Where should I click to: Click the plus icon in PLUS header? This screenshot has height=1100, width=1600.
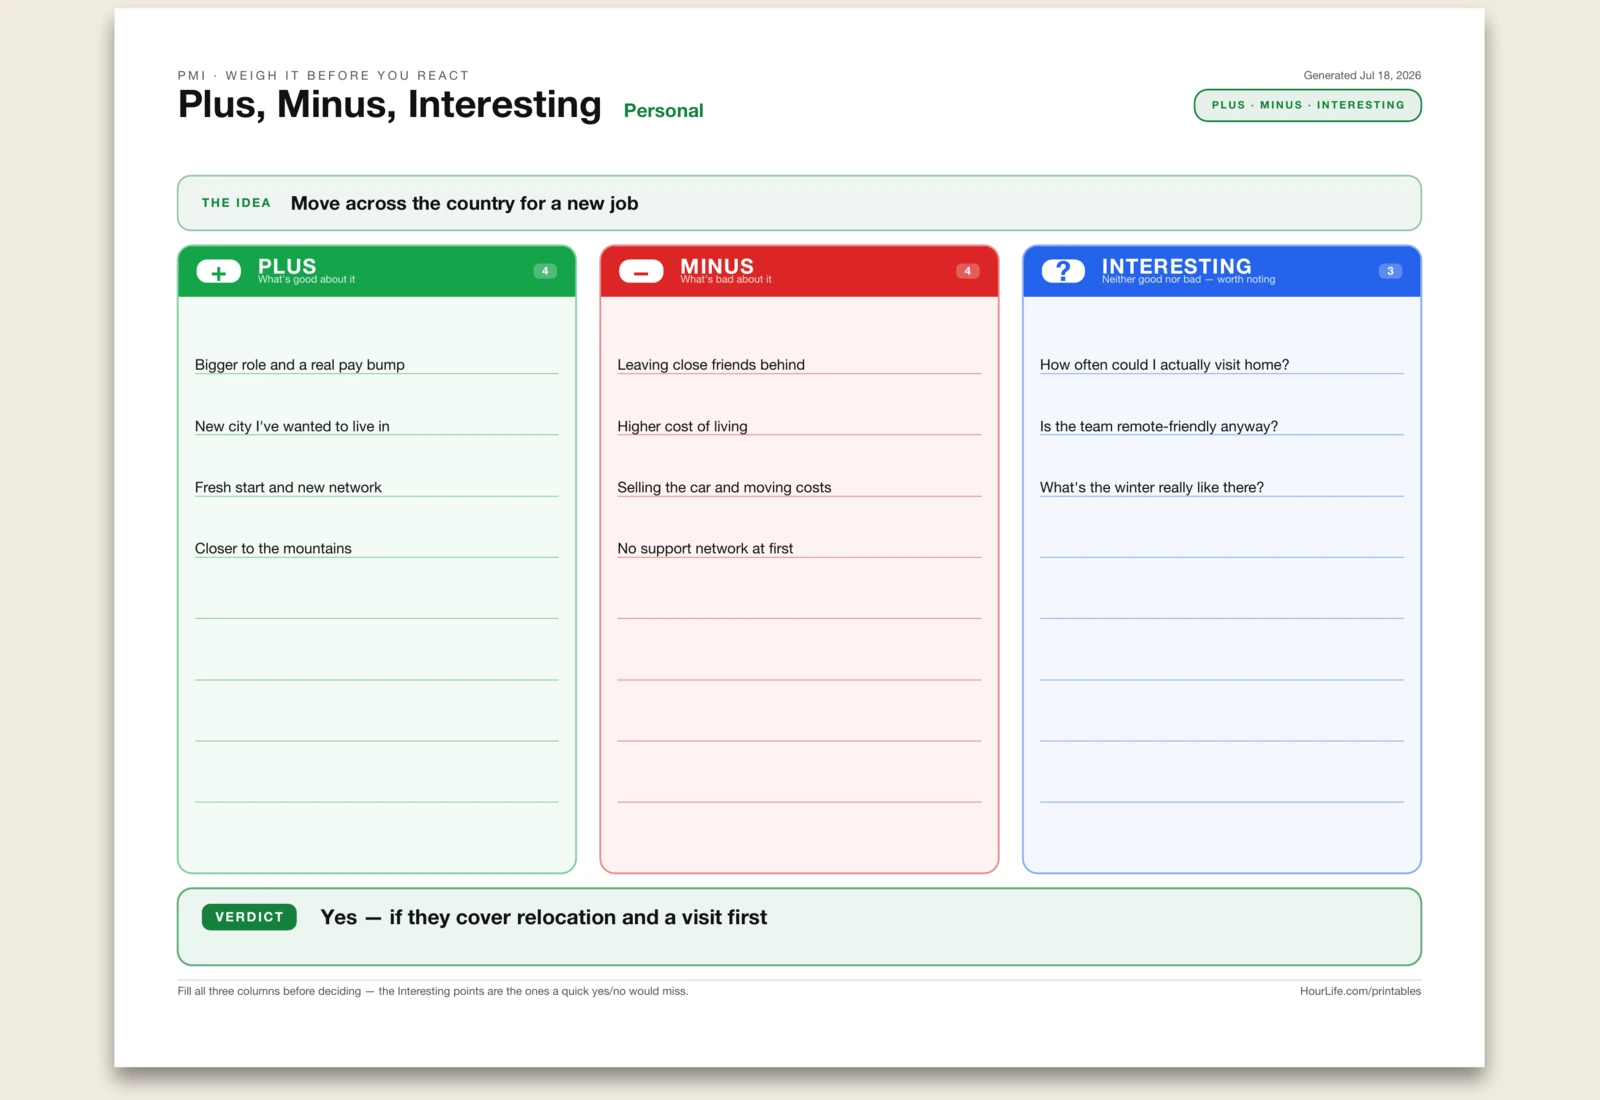(219, 272)
